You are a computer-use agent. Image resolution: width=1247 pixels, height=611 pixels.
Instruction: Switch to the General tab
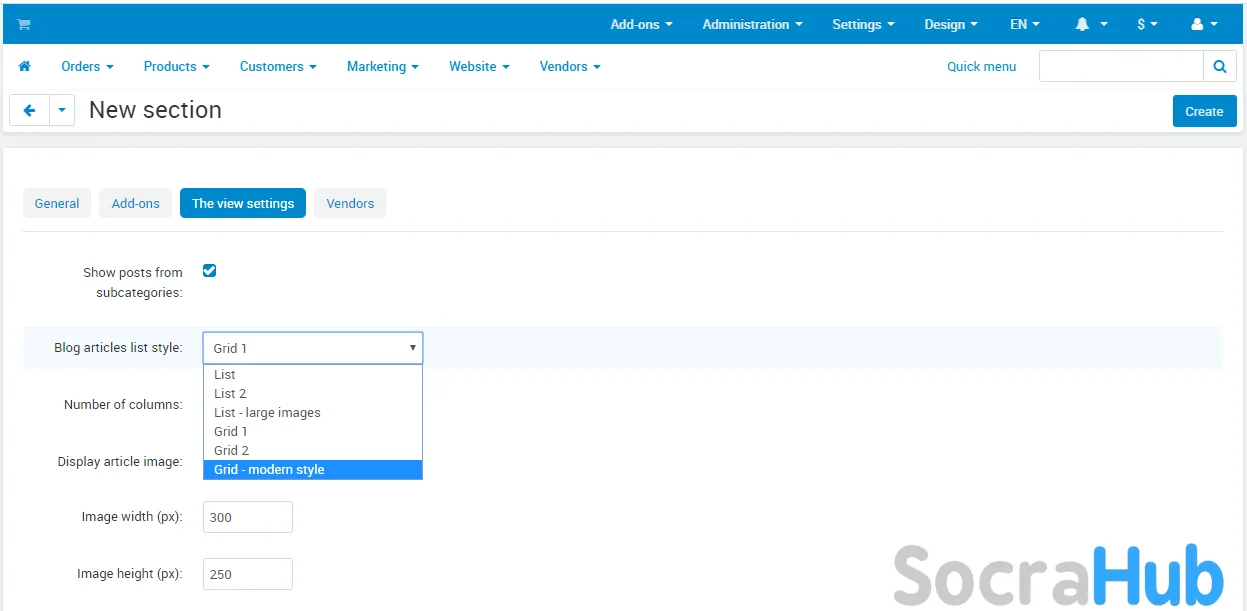[x=57, y=203]
